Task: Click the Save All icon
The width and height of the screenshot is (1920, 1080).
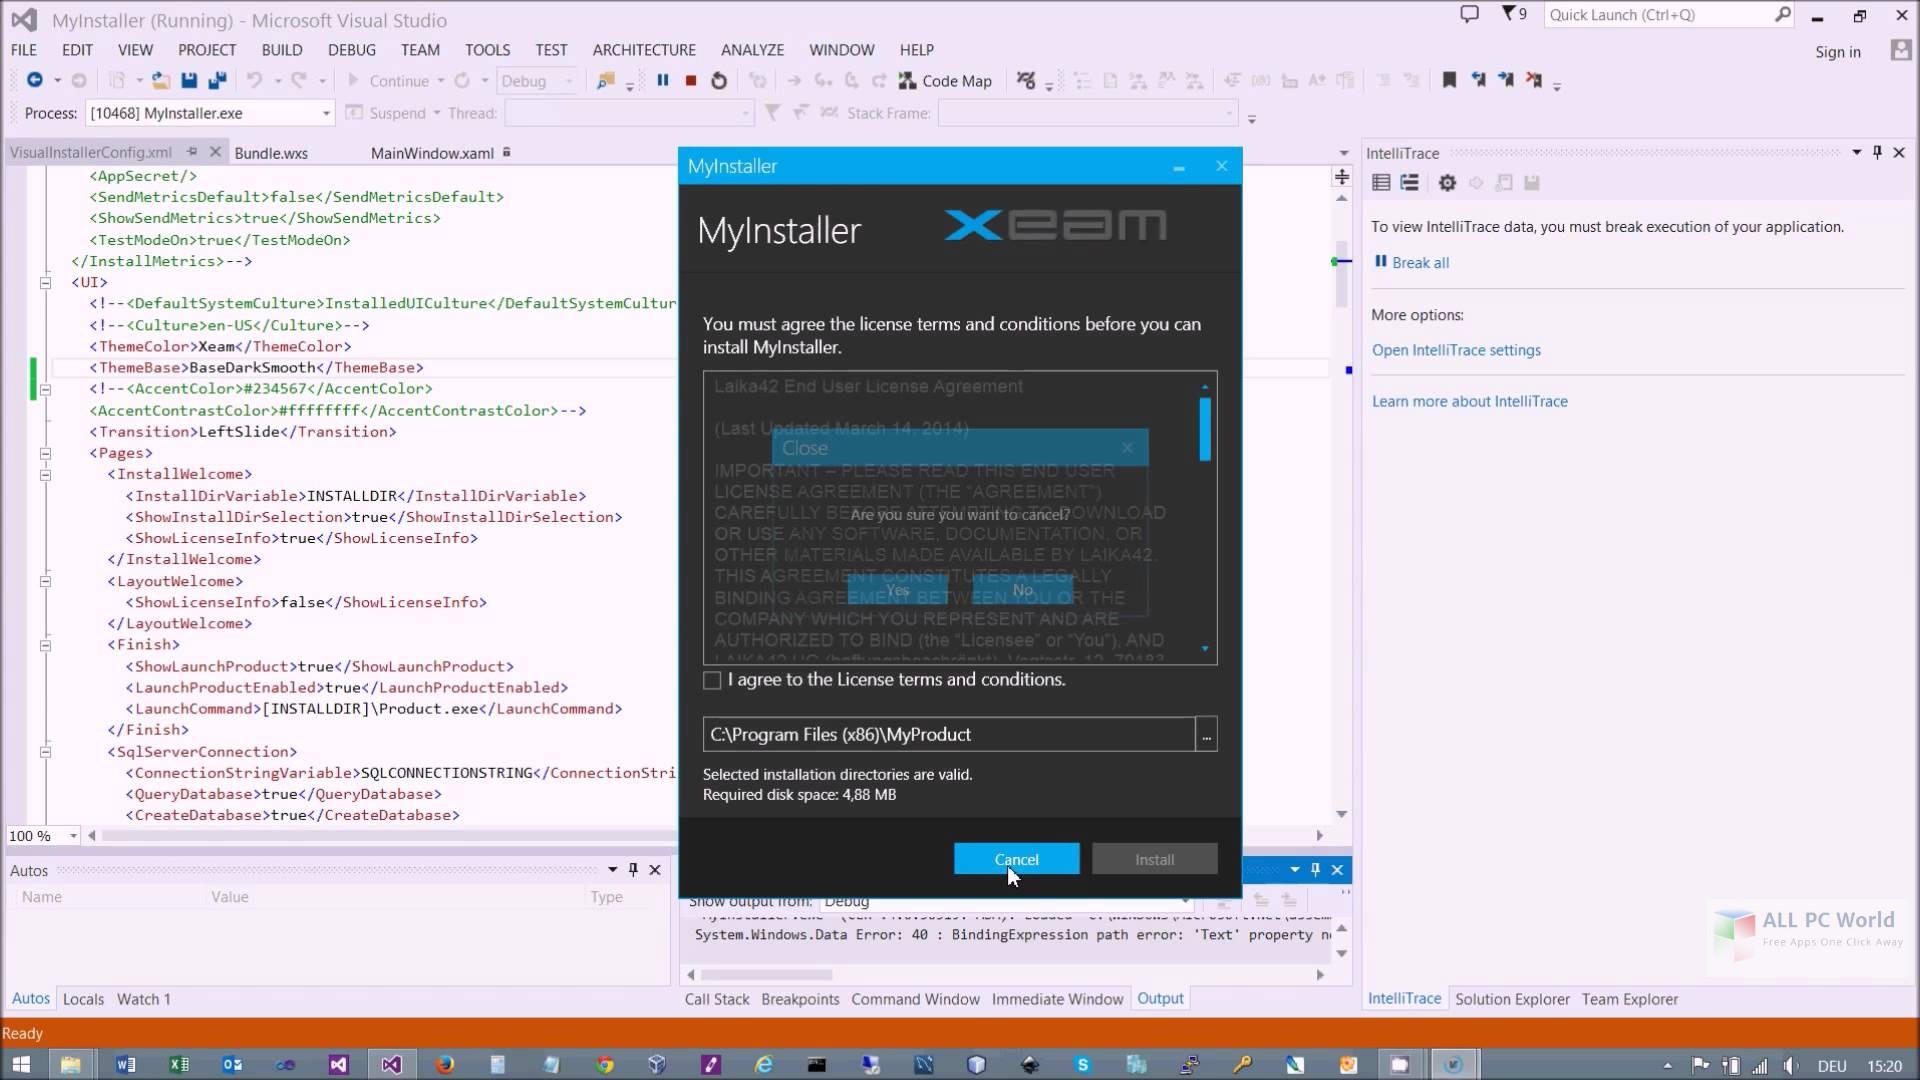Action: point(217,80)
